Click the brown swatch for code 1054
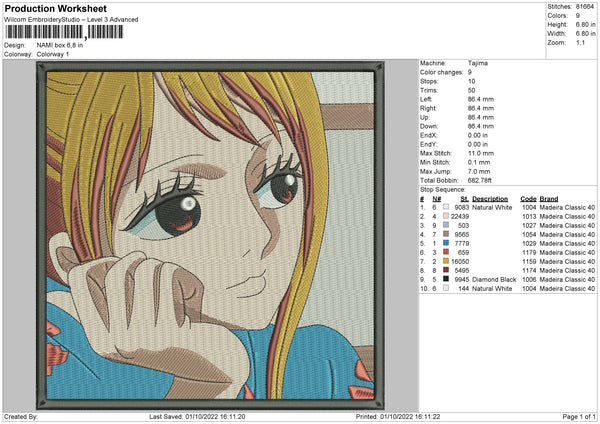This screenshot has width=600, height=424. [x=446, y=234]
